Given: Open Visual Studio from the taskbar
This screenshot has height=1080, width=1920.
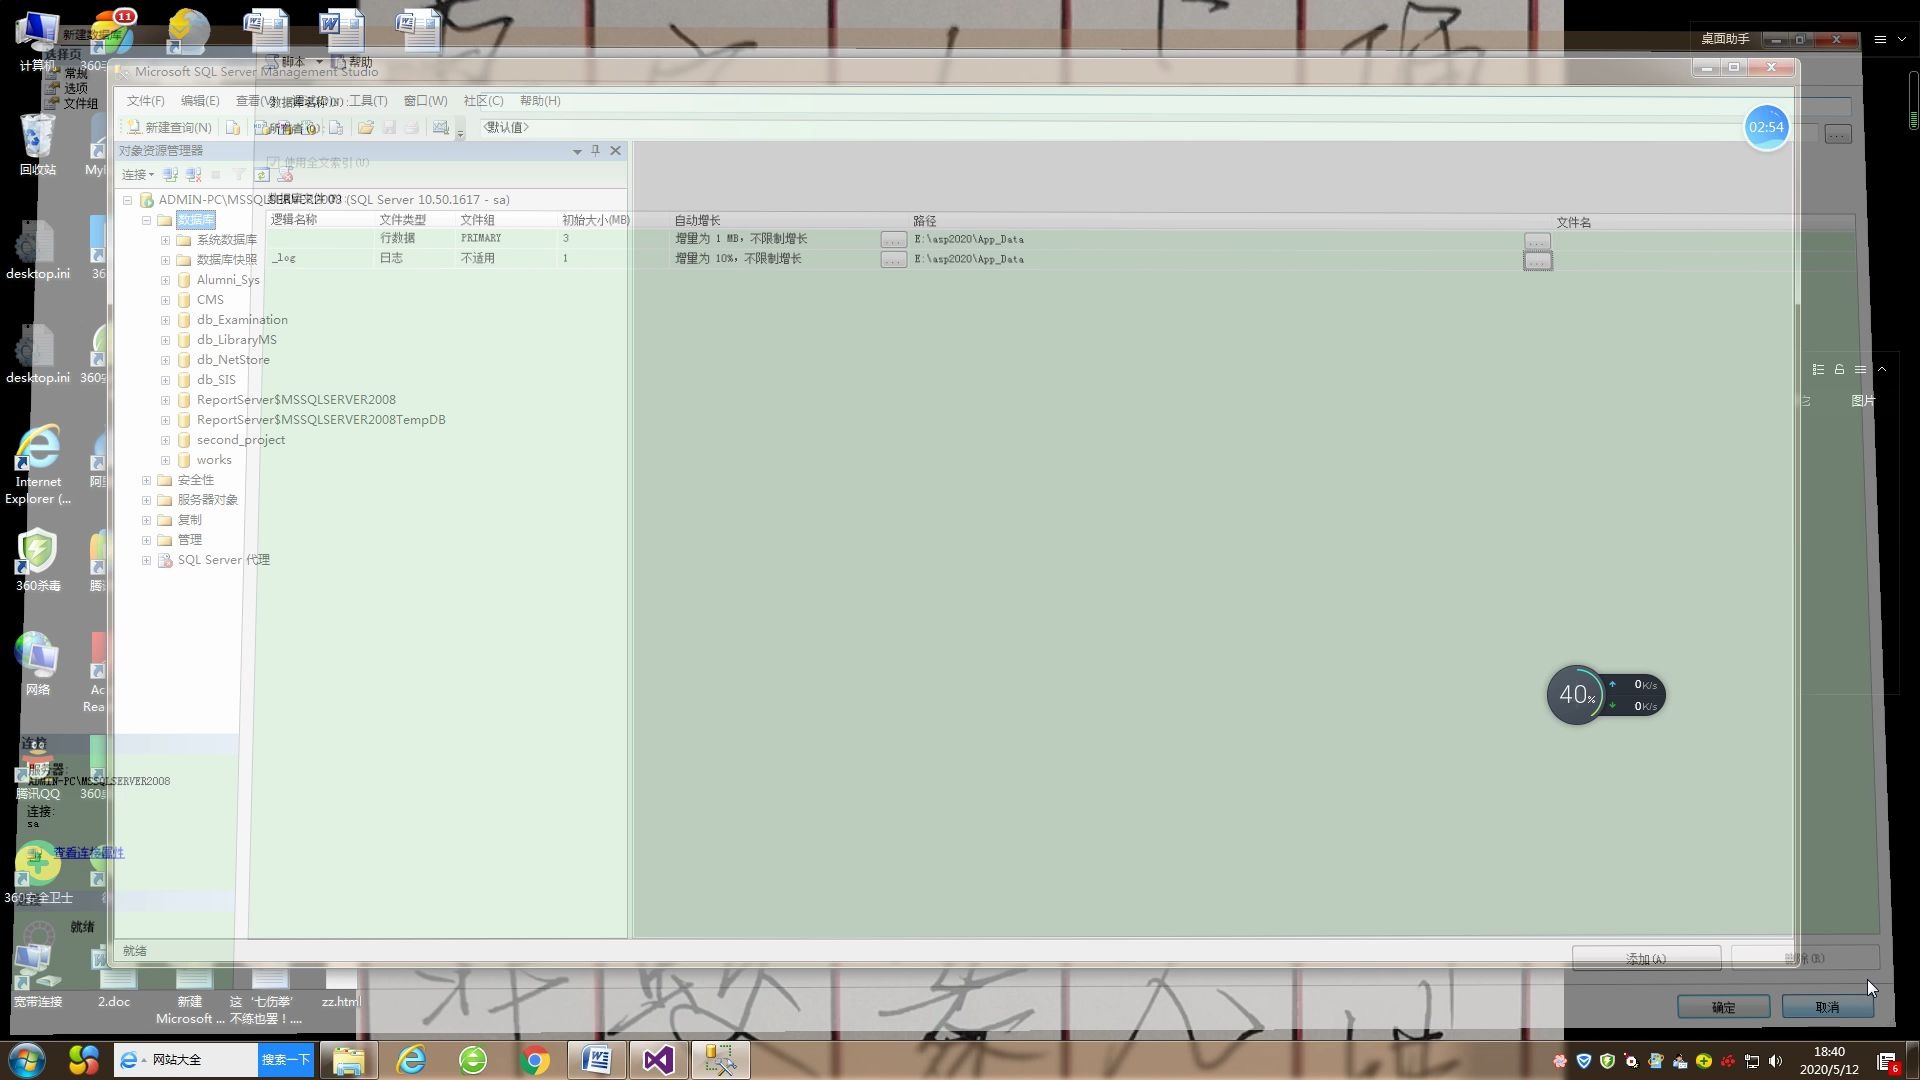Looking at the screenshot, I should [658, 1060].
